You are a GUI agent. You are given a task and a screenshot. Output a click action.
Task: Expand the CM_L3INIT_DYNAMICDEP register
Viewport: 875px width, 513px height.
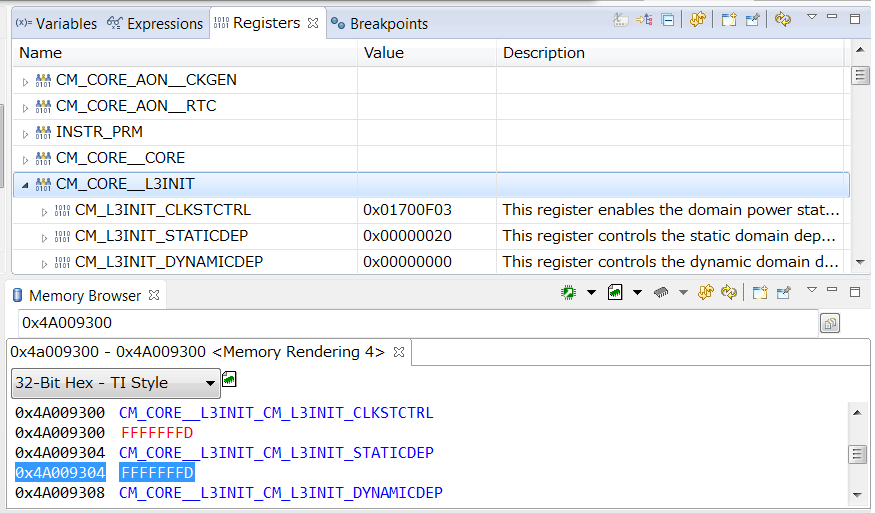[44, 263]
